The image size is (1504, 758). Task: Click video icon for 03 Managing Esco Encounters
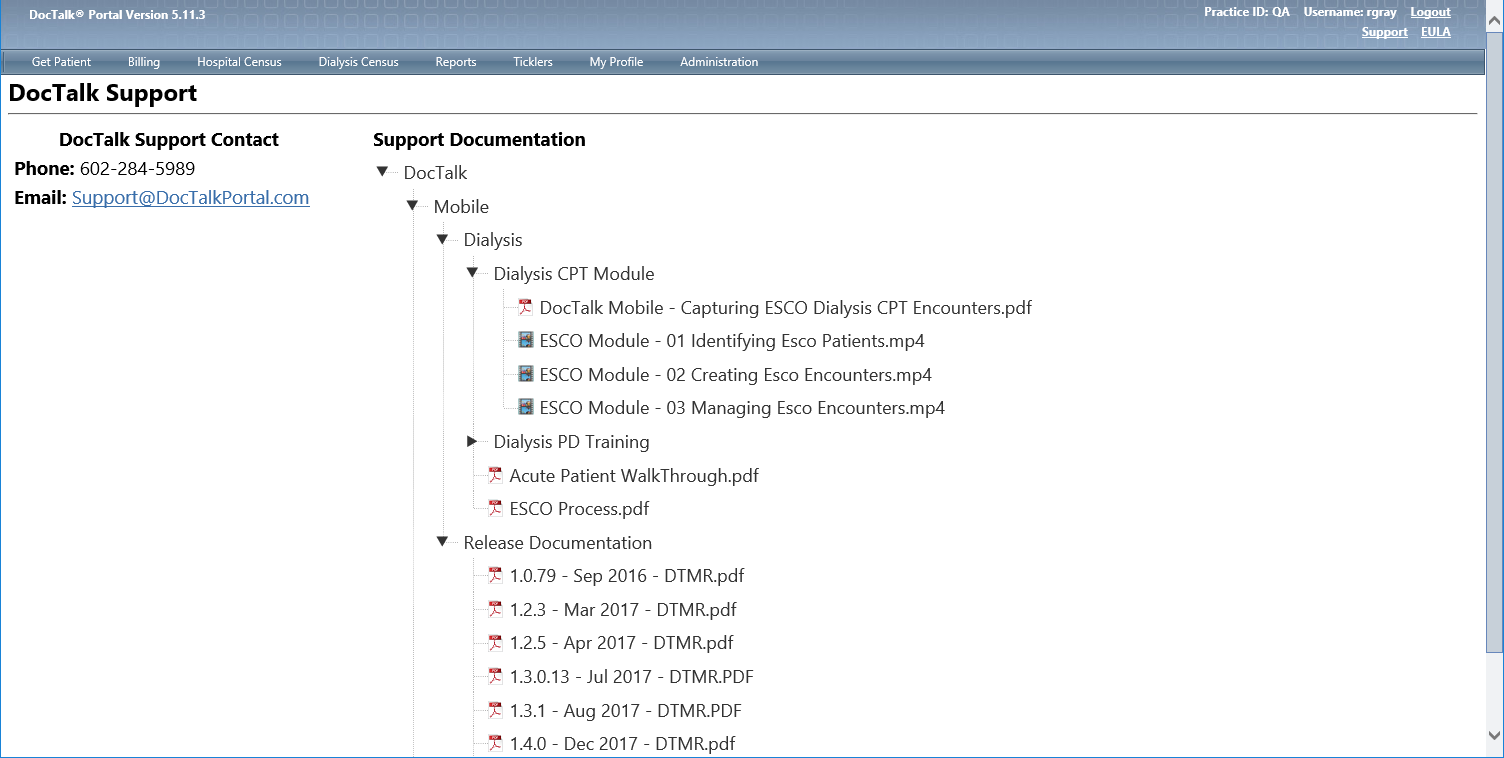525,408
